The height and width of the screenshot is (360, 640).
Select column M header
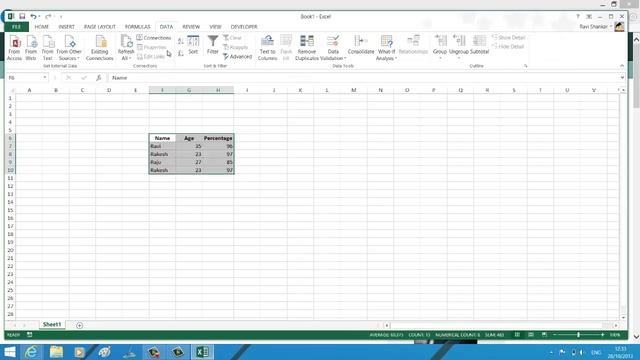pos(353,90)
